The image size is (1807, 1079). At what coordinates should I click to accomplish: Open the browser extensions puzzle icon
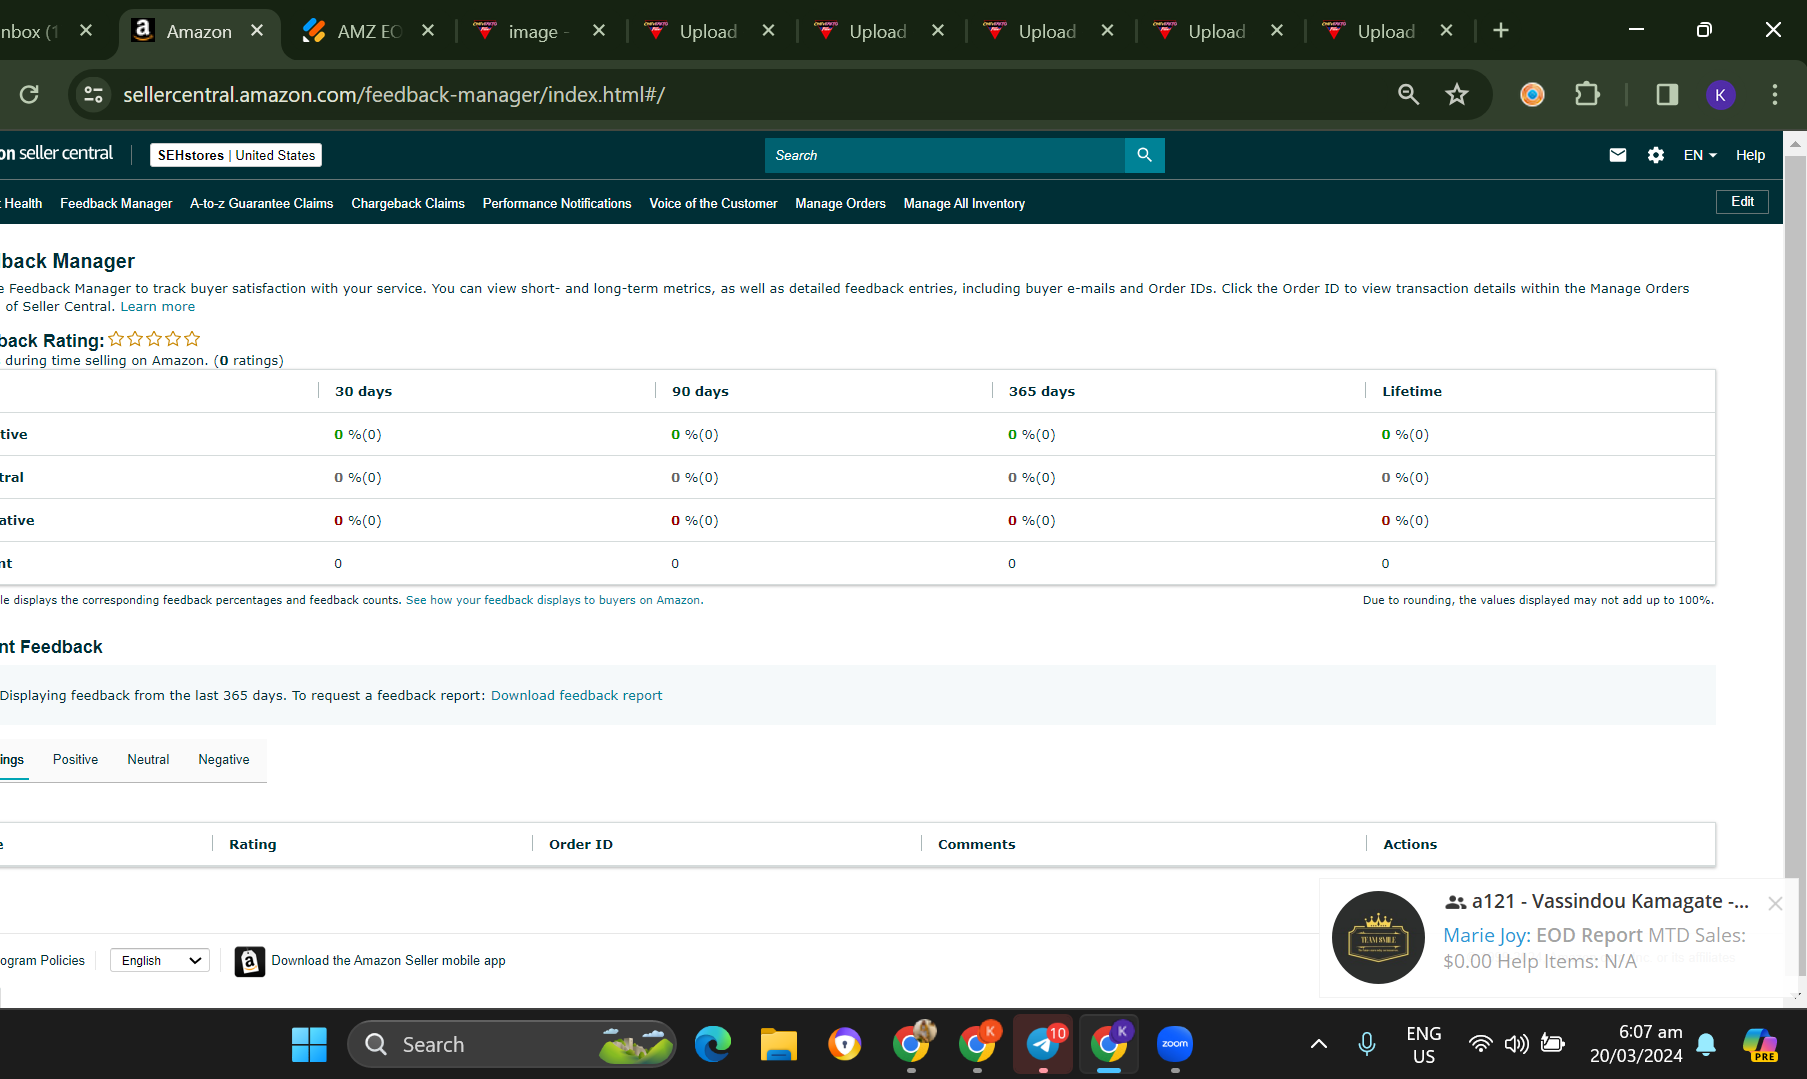1587,94
